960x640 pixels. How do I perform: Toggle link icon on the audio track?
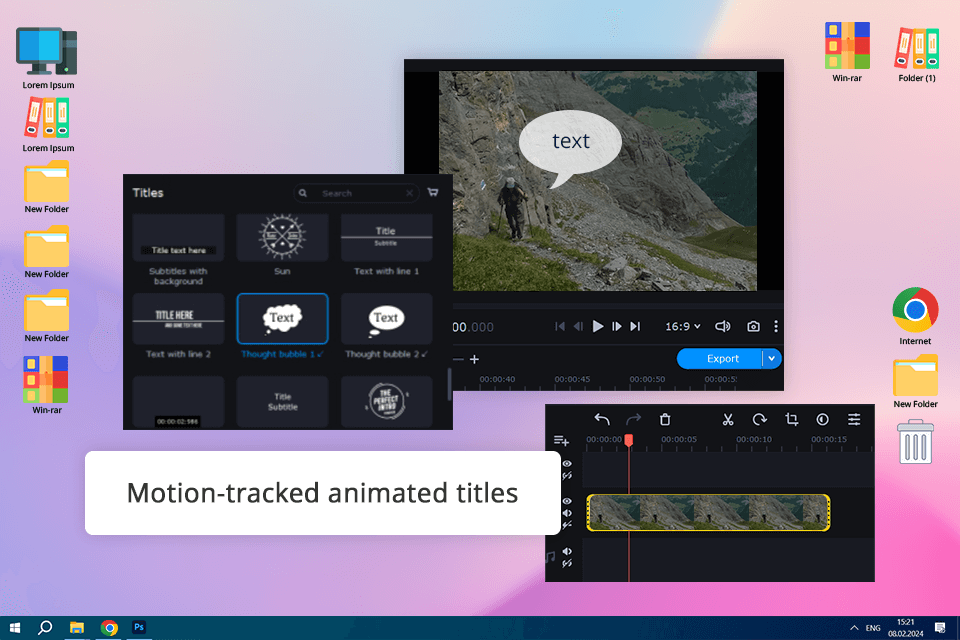(567, 563)
